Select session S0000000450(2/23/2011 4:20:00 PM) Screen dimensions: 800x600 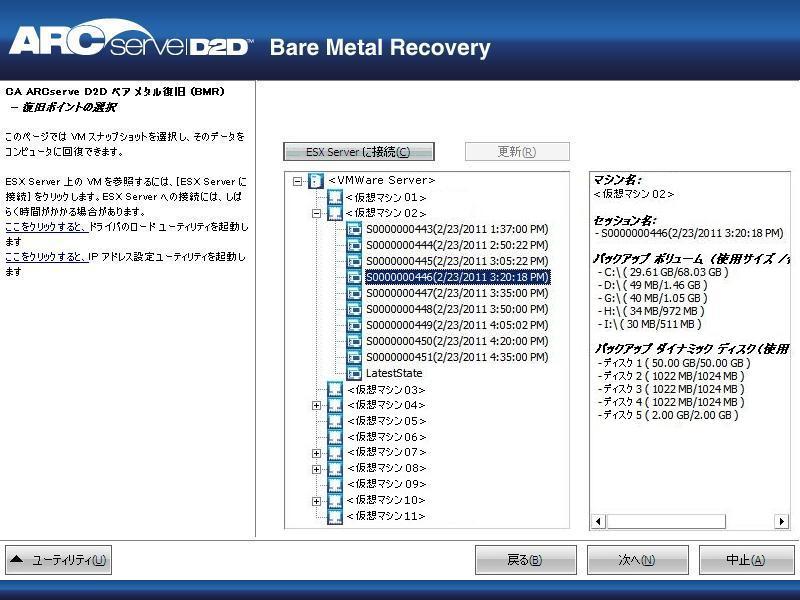pyautogui.click(x=457, y=341)
